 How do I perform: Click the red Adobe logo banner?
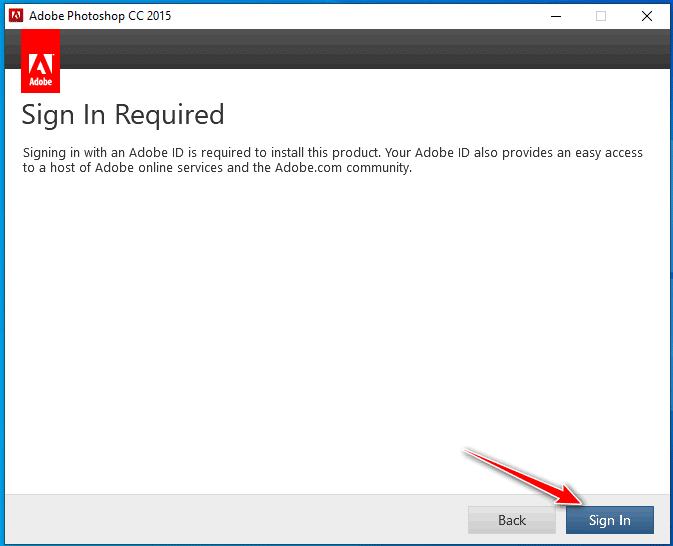(x=40, y=60)
